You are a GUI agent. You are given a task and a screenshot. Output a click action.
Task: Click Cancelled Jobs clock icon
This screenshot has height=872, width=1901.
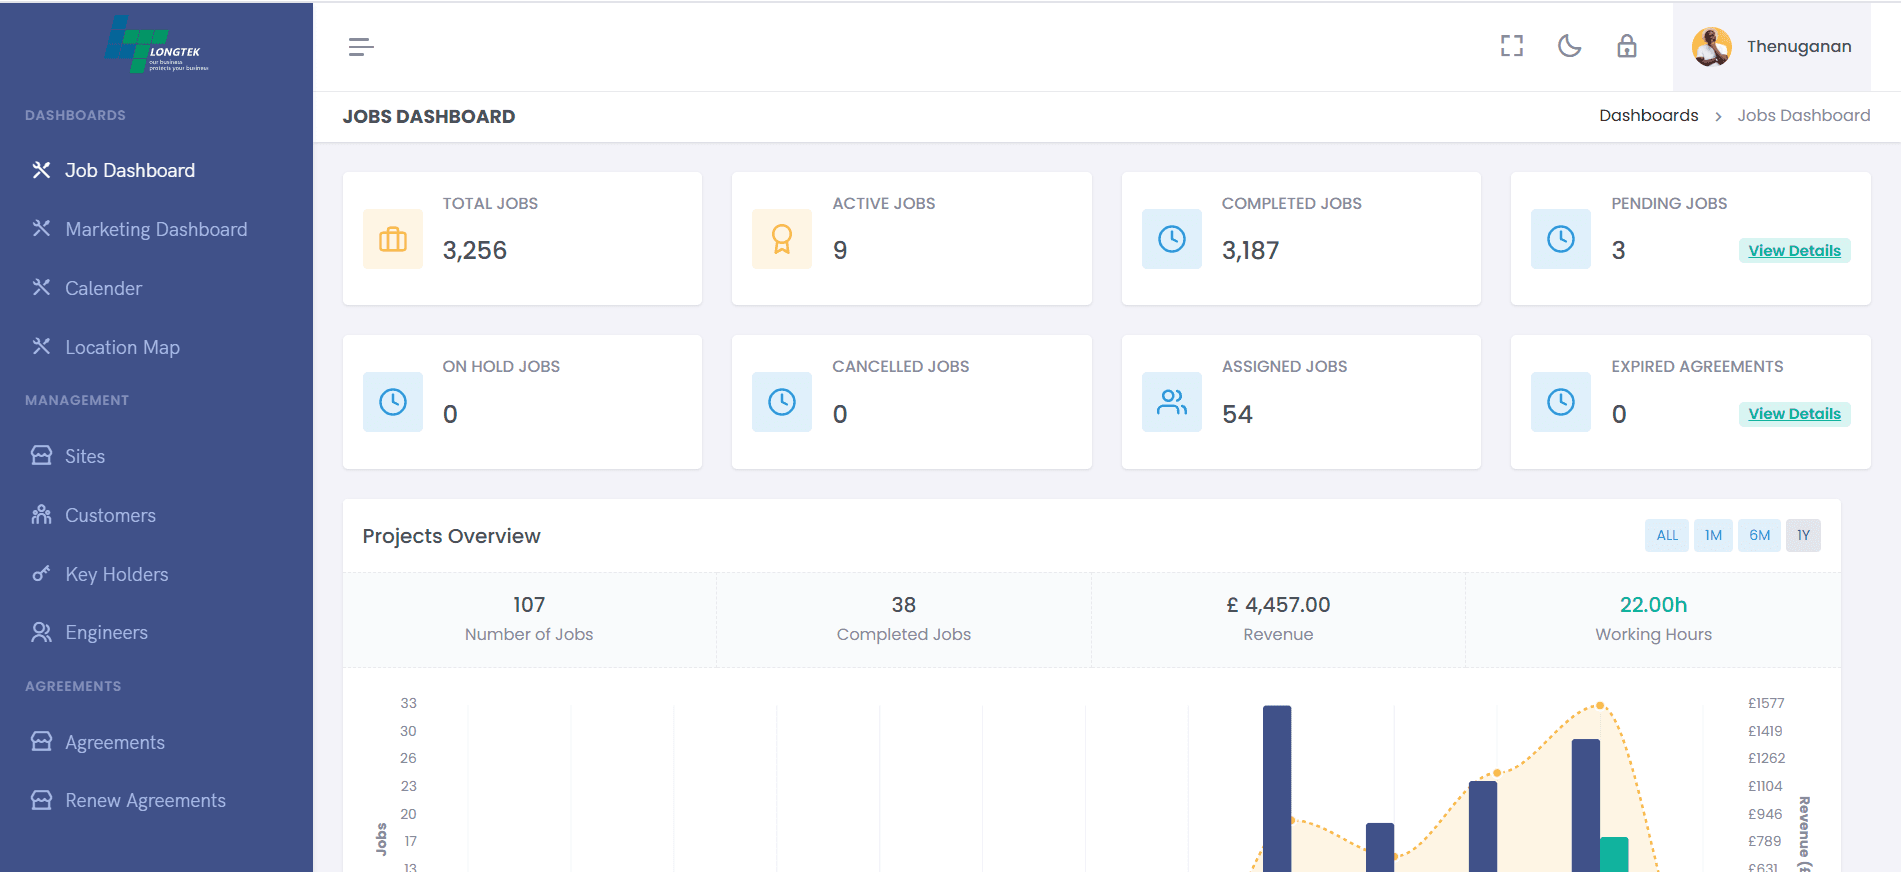point(782,402)
